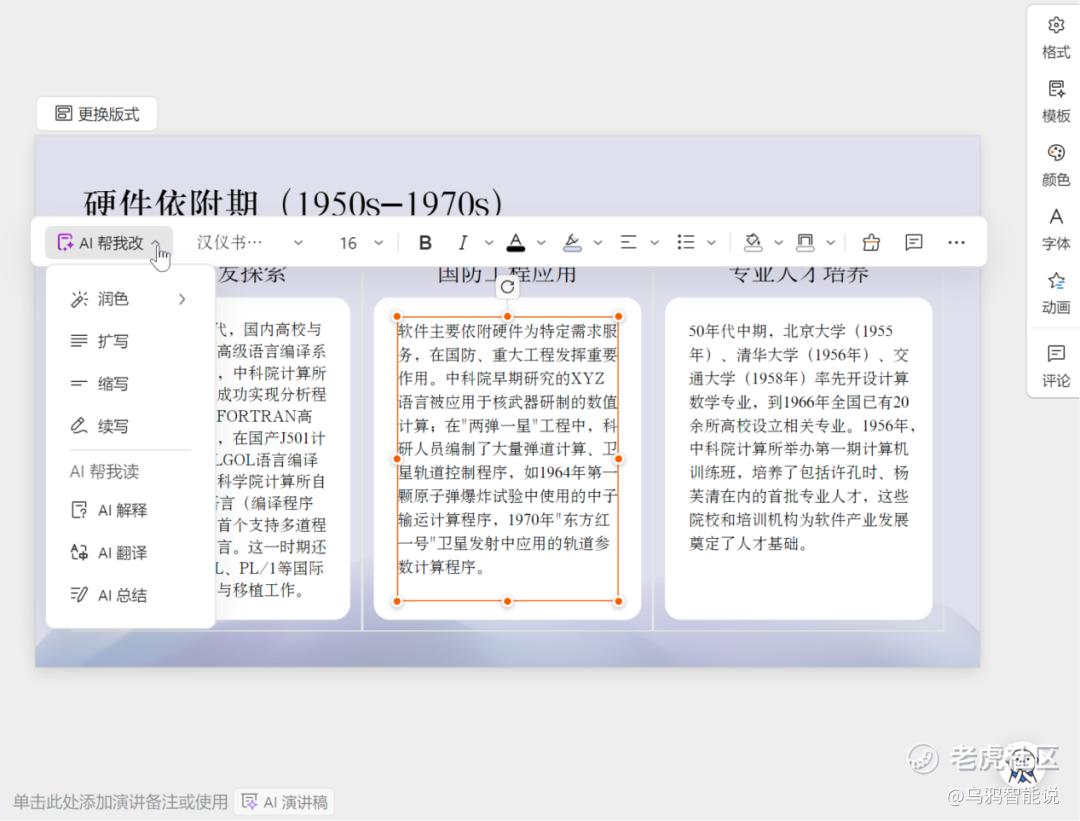Open the more options ellipsis

pos(956,242)
